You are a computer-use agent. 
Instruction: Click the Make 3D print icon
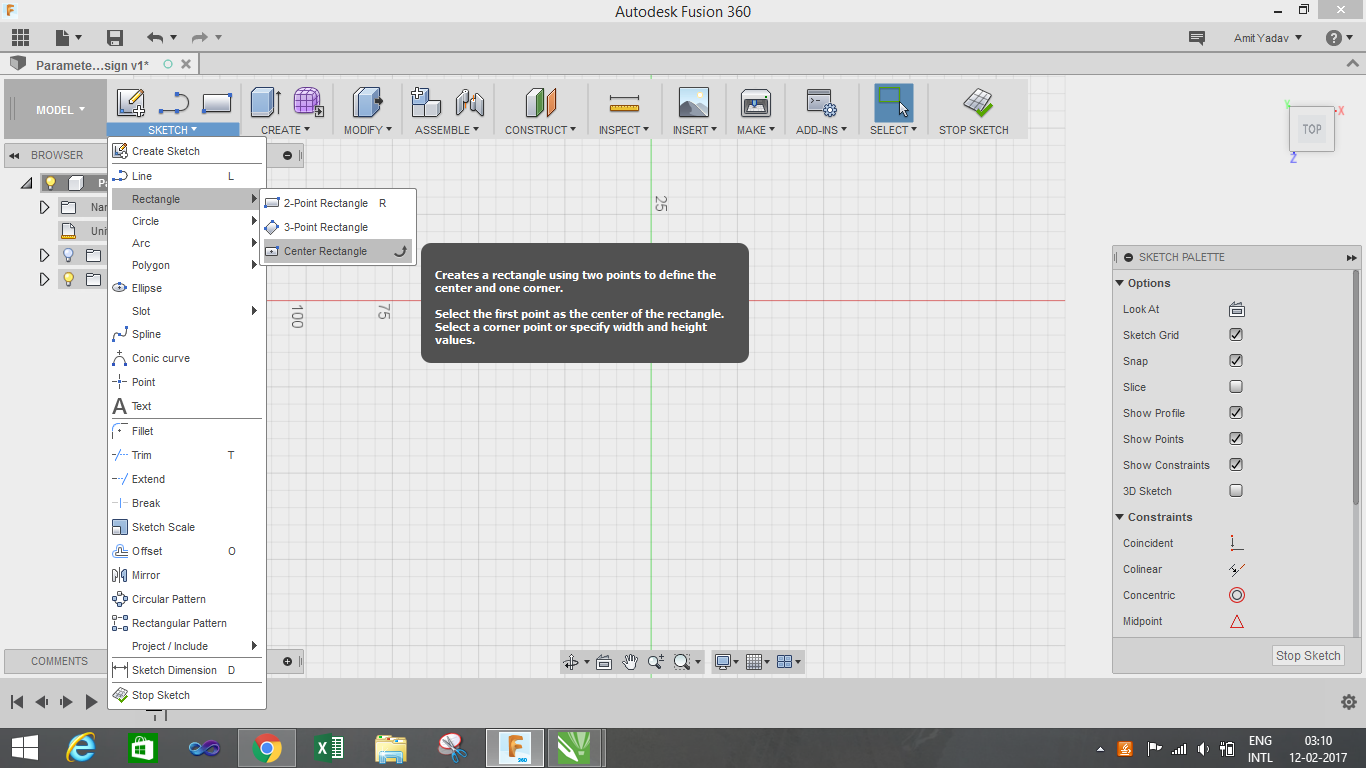point(755,103)
